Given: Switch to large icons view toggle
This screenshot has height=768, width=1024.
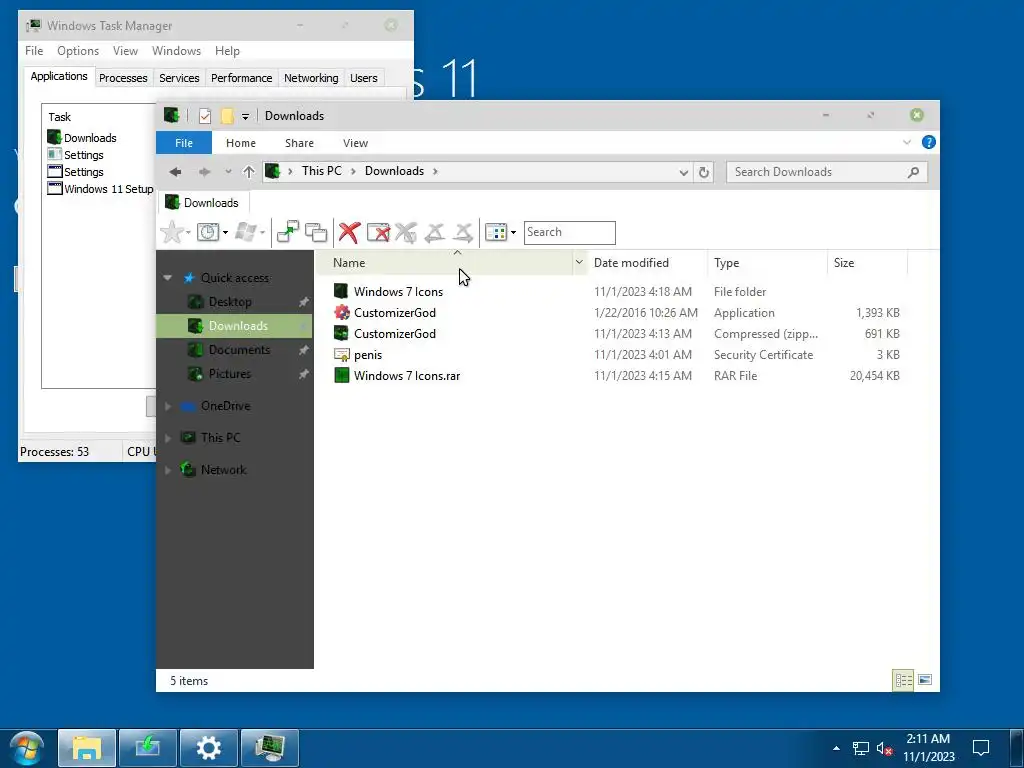Looking at the screenshot, I should pos(925,680).
